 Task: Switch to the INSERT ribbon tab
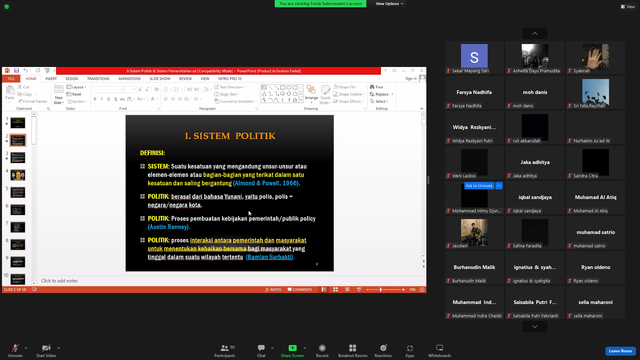click(51, 78)
